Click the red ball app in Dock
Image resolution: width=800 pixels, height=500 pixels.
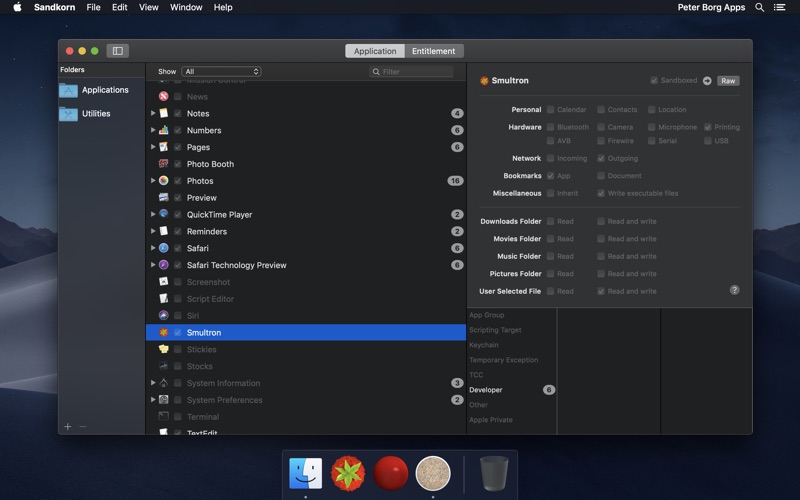click(390, 473)
